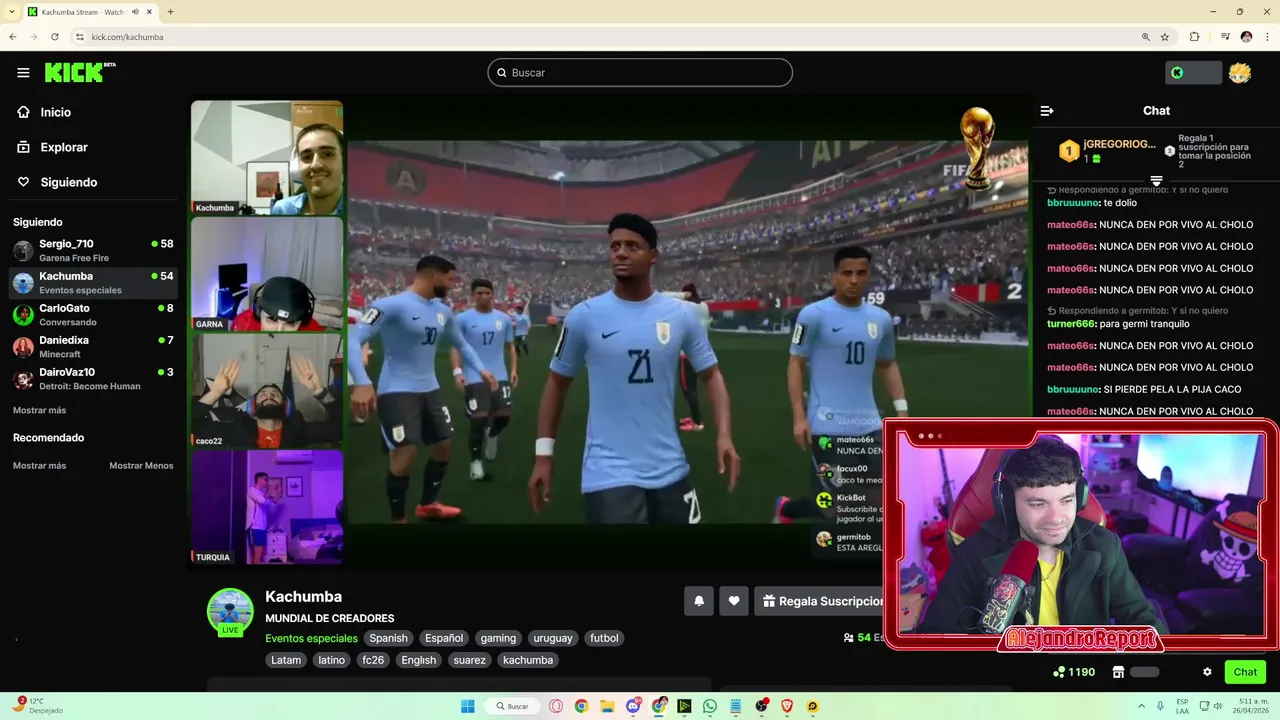Click the channel points 1190 indicator

(x=1074, y=672)
